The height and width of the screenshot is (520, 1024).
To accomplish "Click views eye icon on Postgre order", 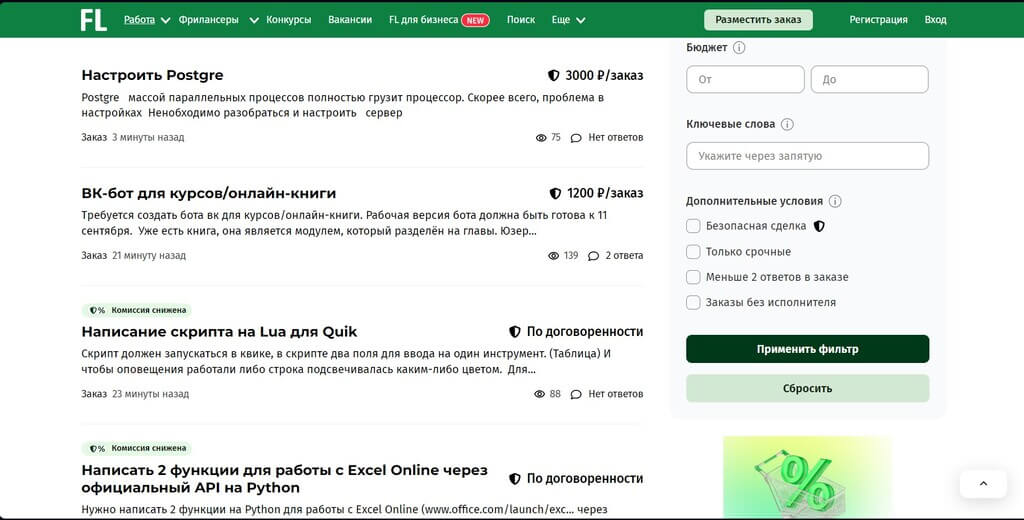I will coord(541,138).
